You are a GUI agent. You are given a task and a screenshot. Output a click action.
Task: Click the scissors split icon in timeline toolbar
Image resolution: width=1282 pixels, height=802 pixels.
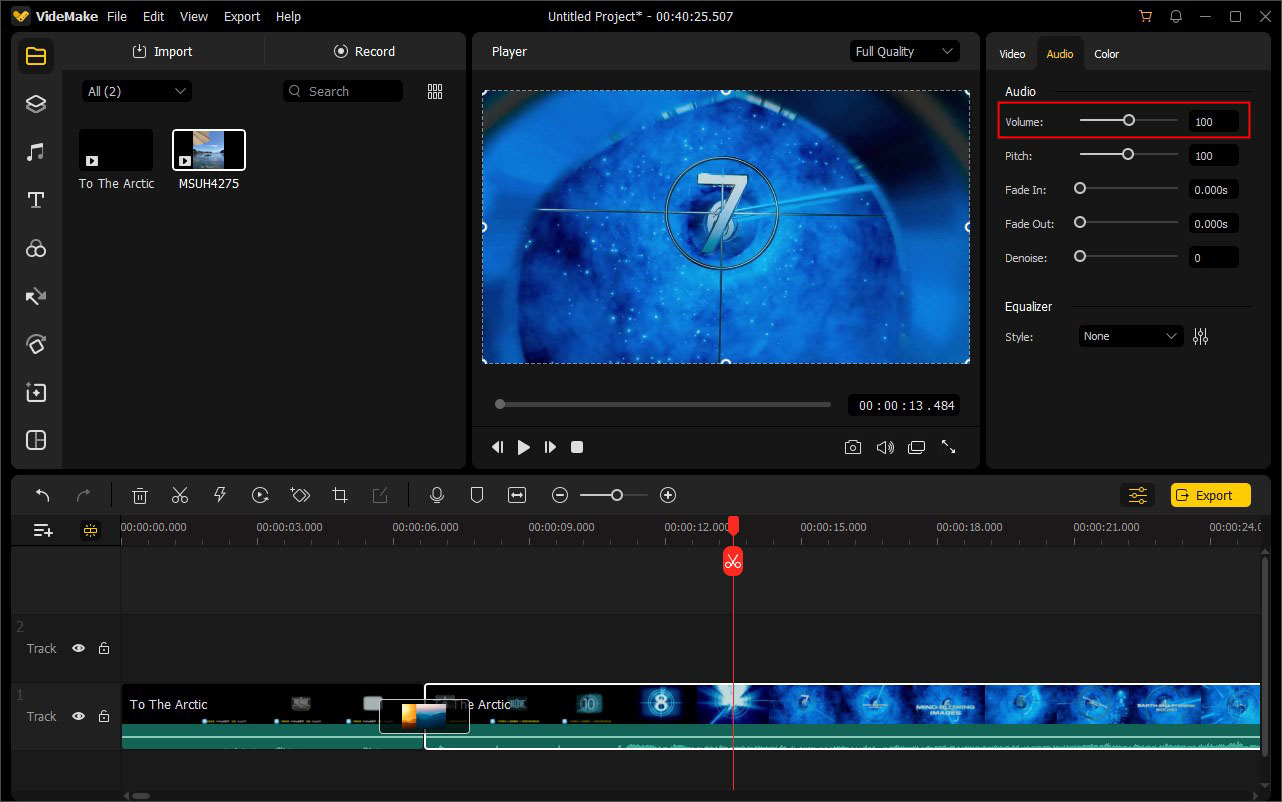pos(180,495)
